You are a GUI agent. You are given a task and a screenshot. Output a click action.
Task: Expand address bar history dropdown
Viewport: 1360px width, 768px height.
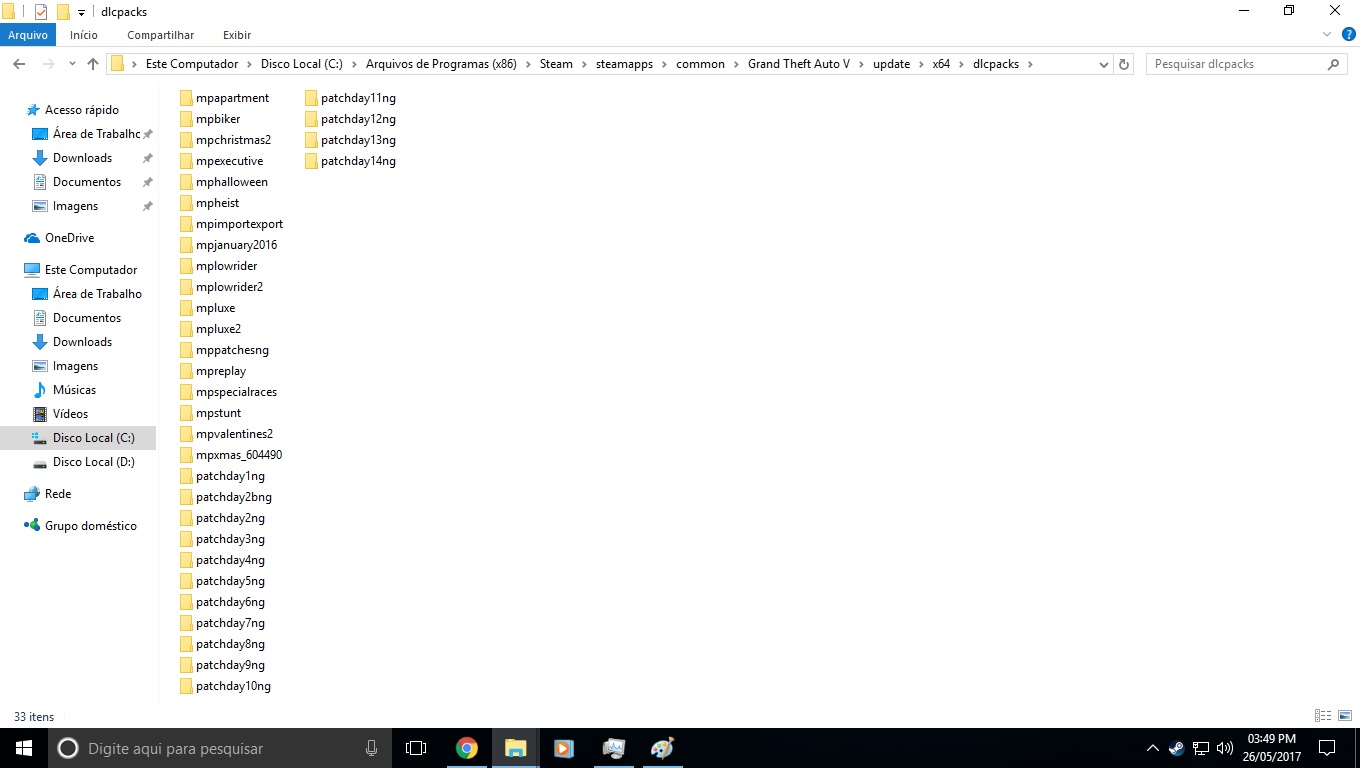pos(1104,64)
